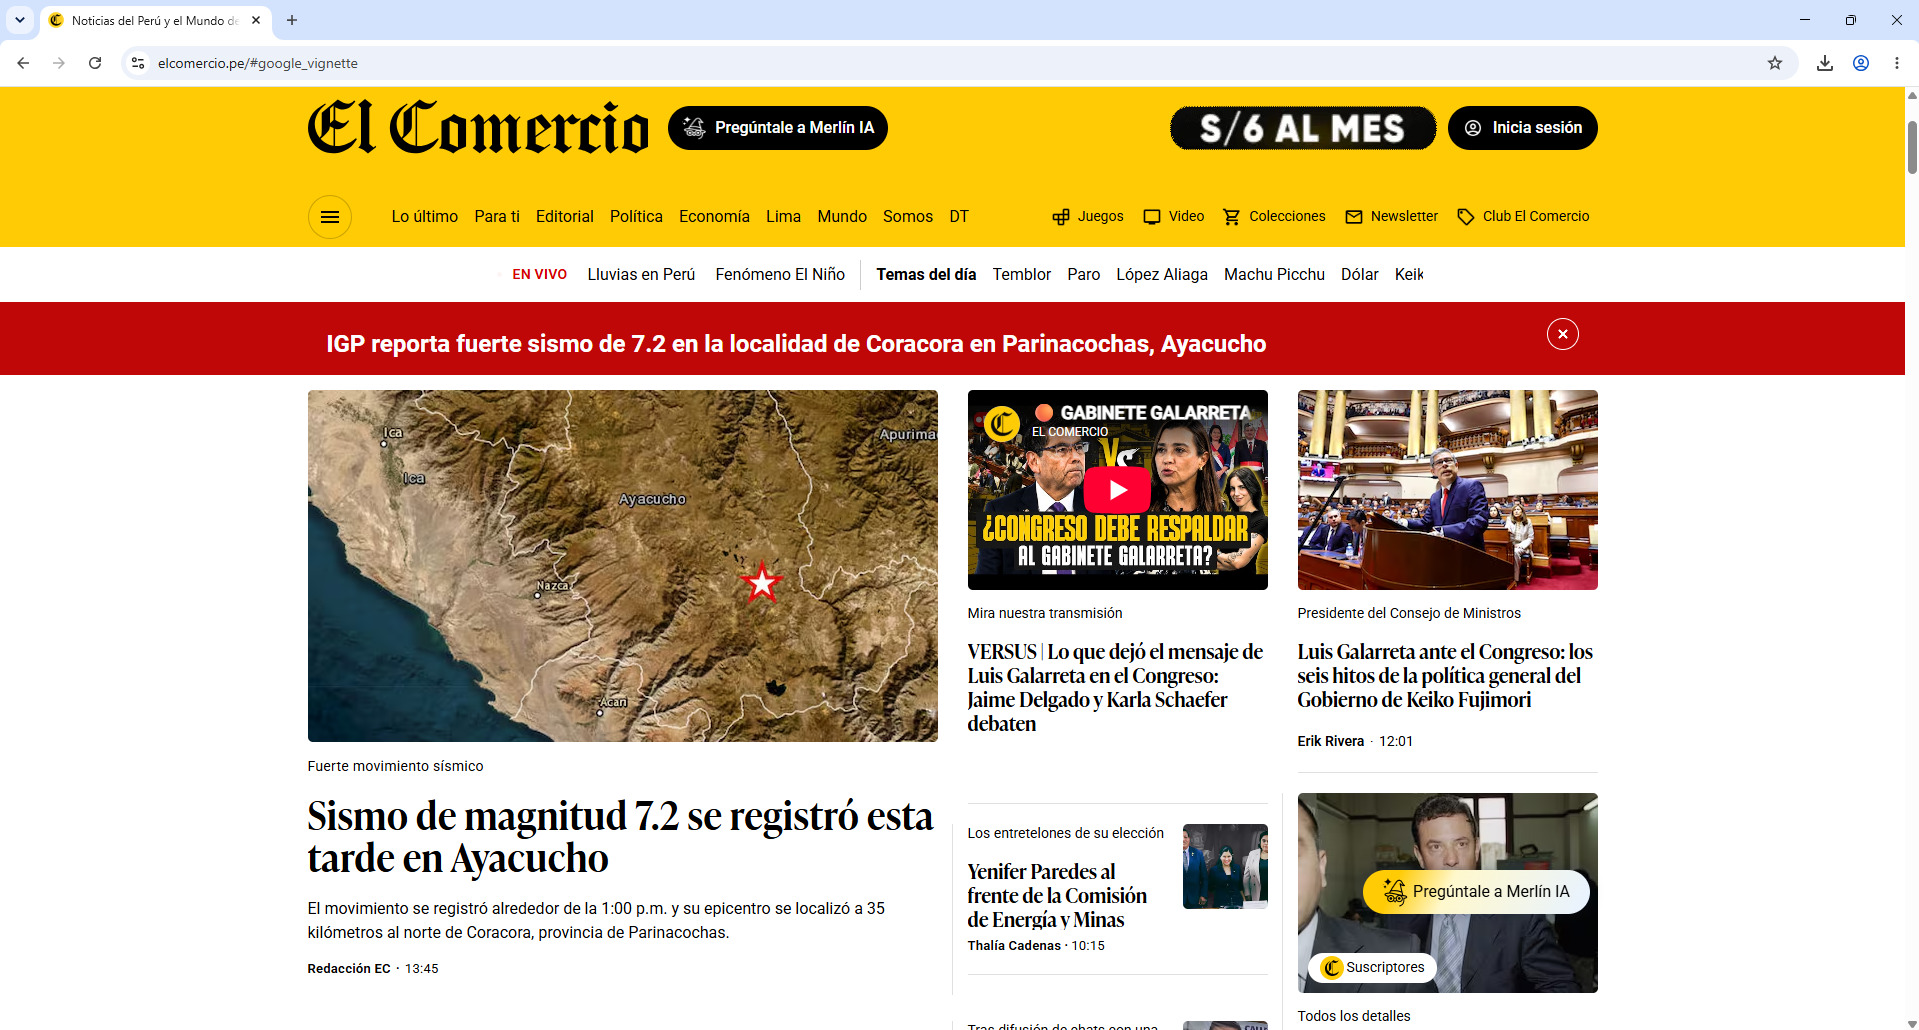Select Lo último in navigation

(x=425, y=217)
